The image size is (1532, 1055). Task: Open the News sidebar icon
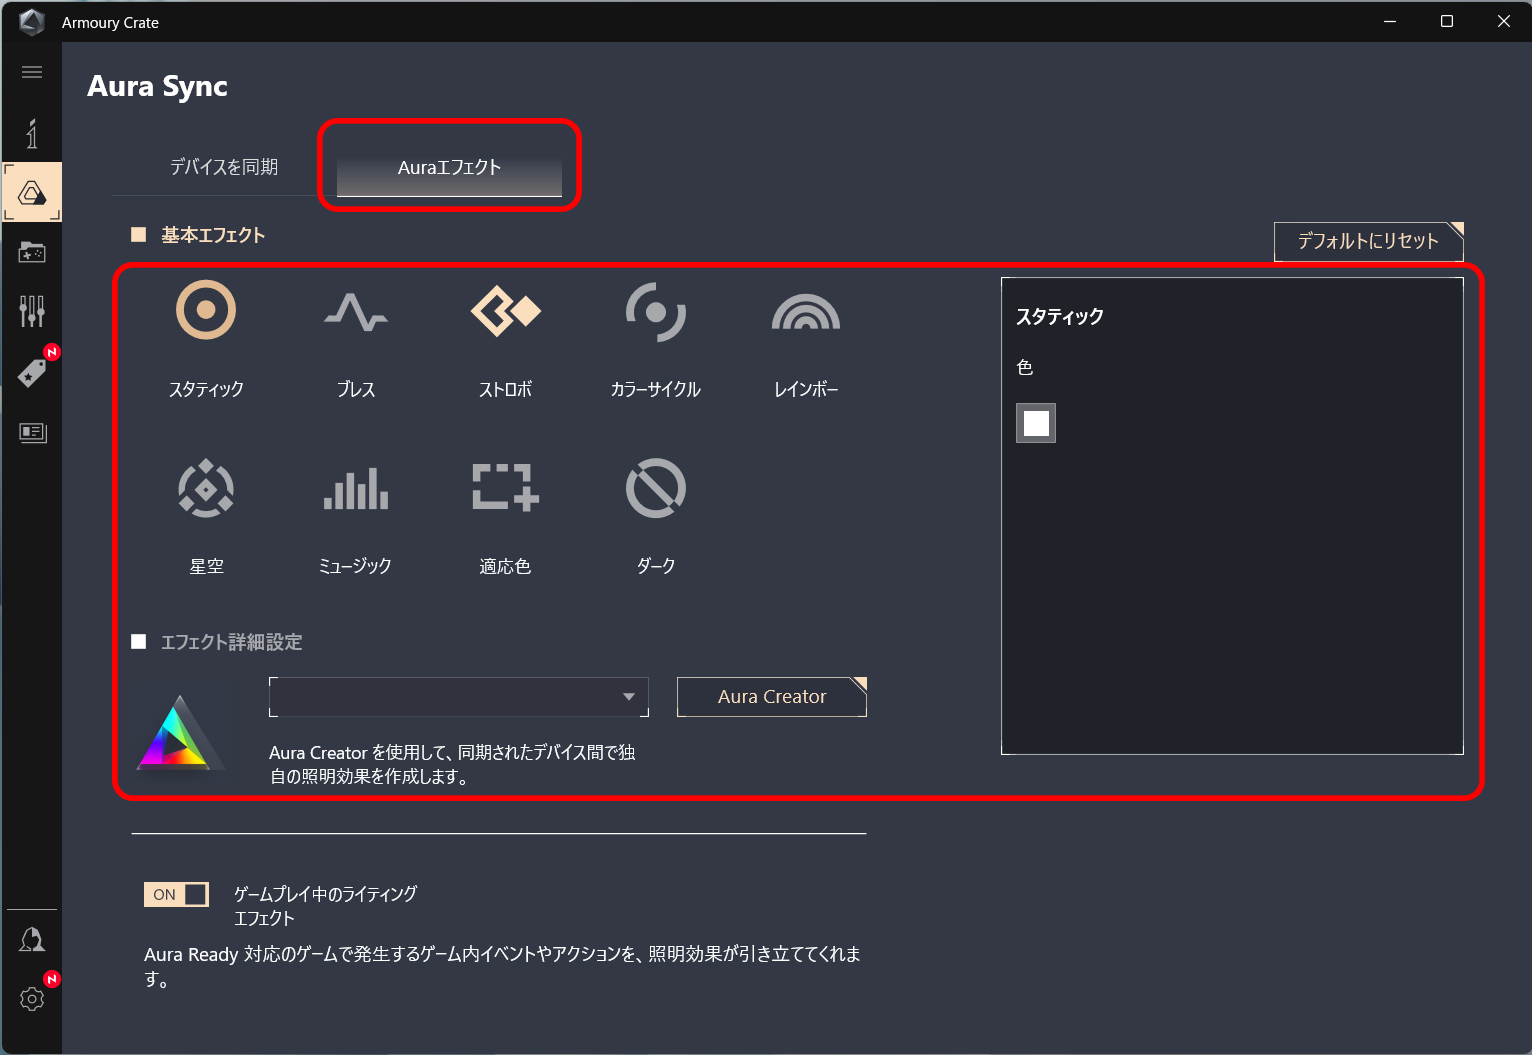coord(32,432)
